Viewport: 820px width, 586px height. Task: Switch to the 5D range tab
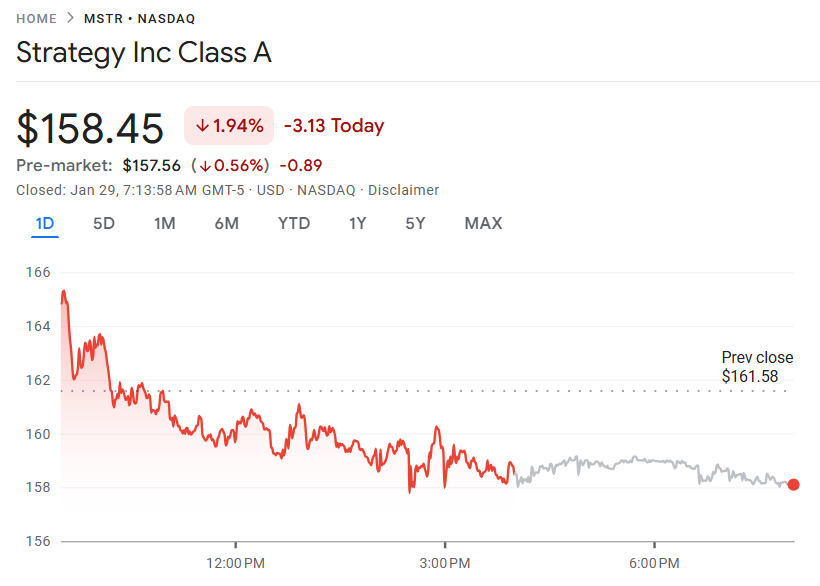104,223
